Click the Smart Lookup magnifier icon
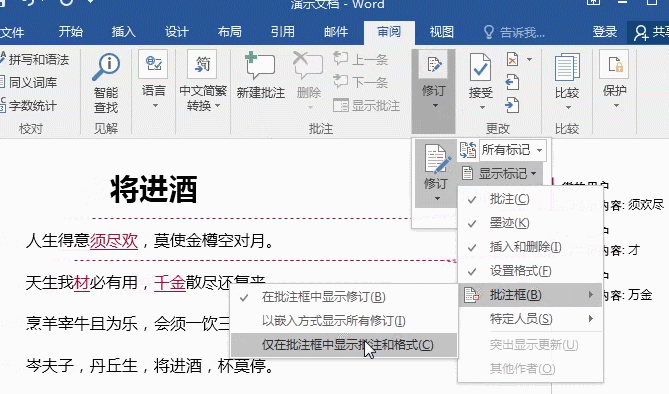 tap(106, 67)
